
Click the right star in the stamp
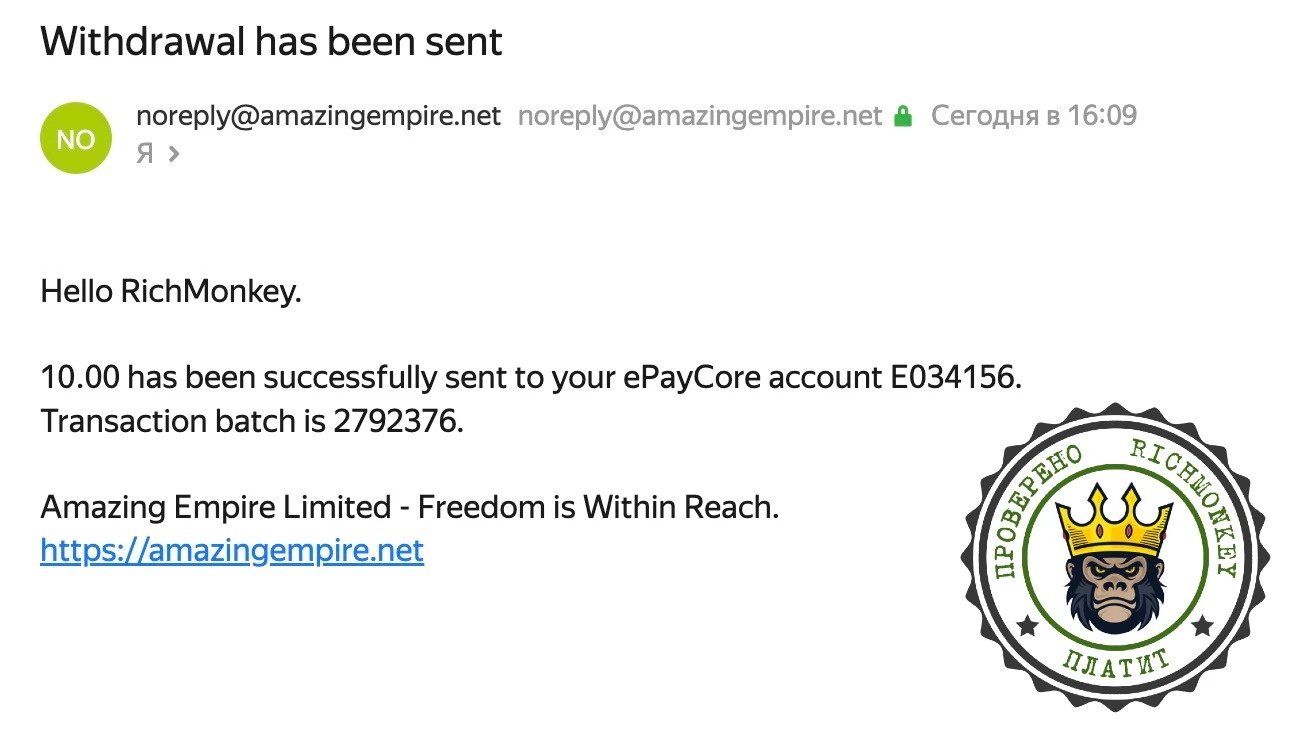(1202, 626)
